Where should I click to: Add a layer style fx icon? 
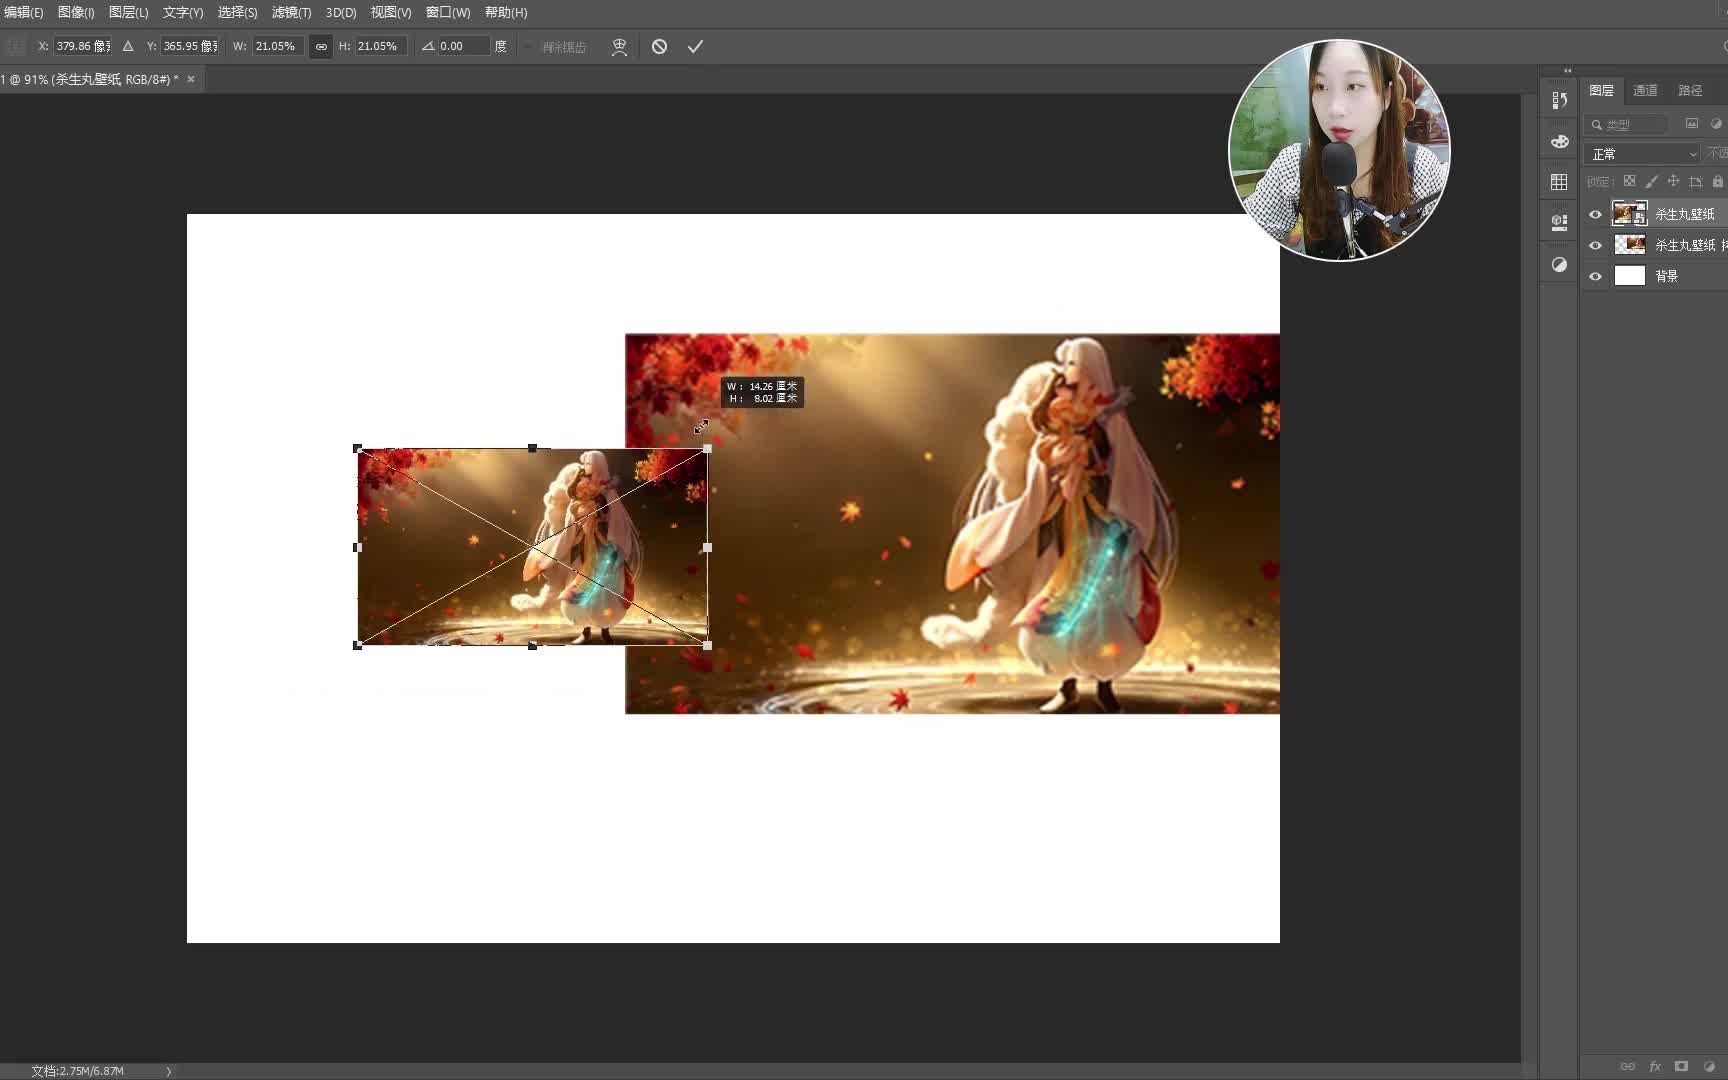1655,1066
